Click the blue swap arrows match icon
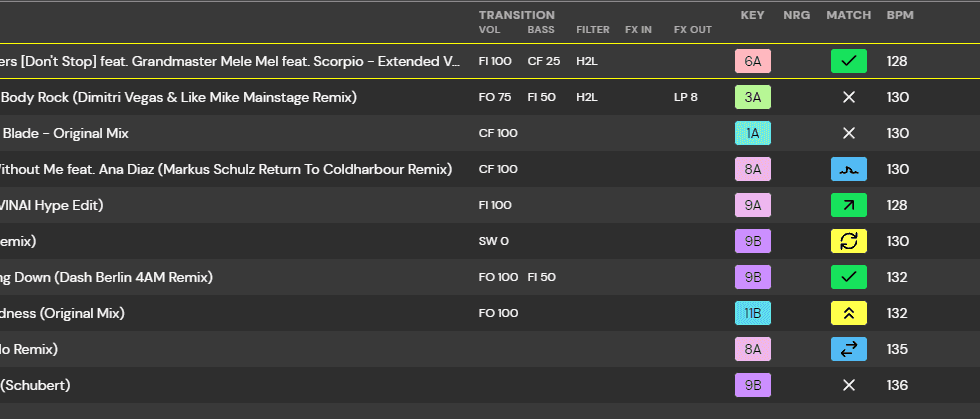 click(848, 349)
